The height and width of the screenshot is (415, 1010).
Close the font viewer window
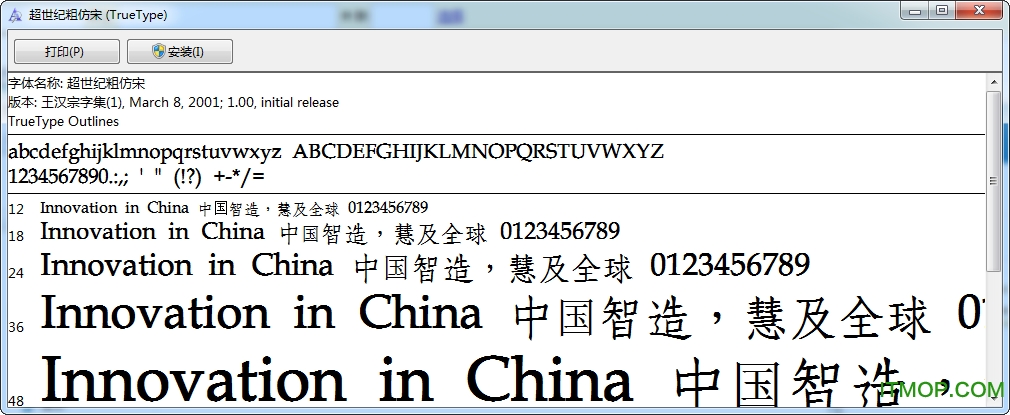pos(979,10)
